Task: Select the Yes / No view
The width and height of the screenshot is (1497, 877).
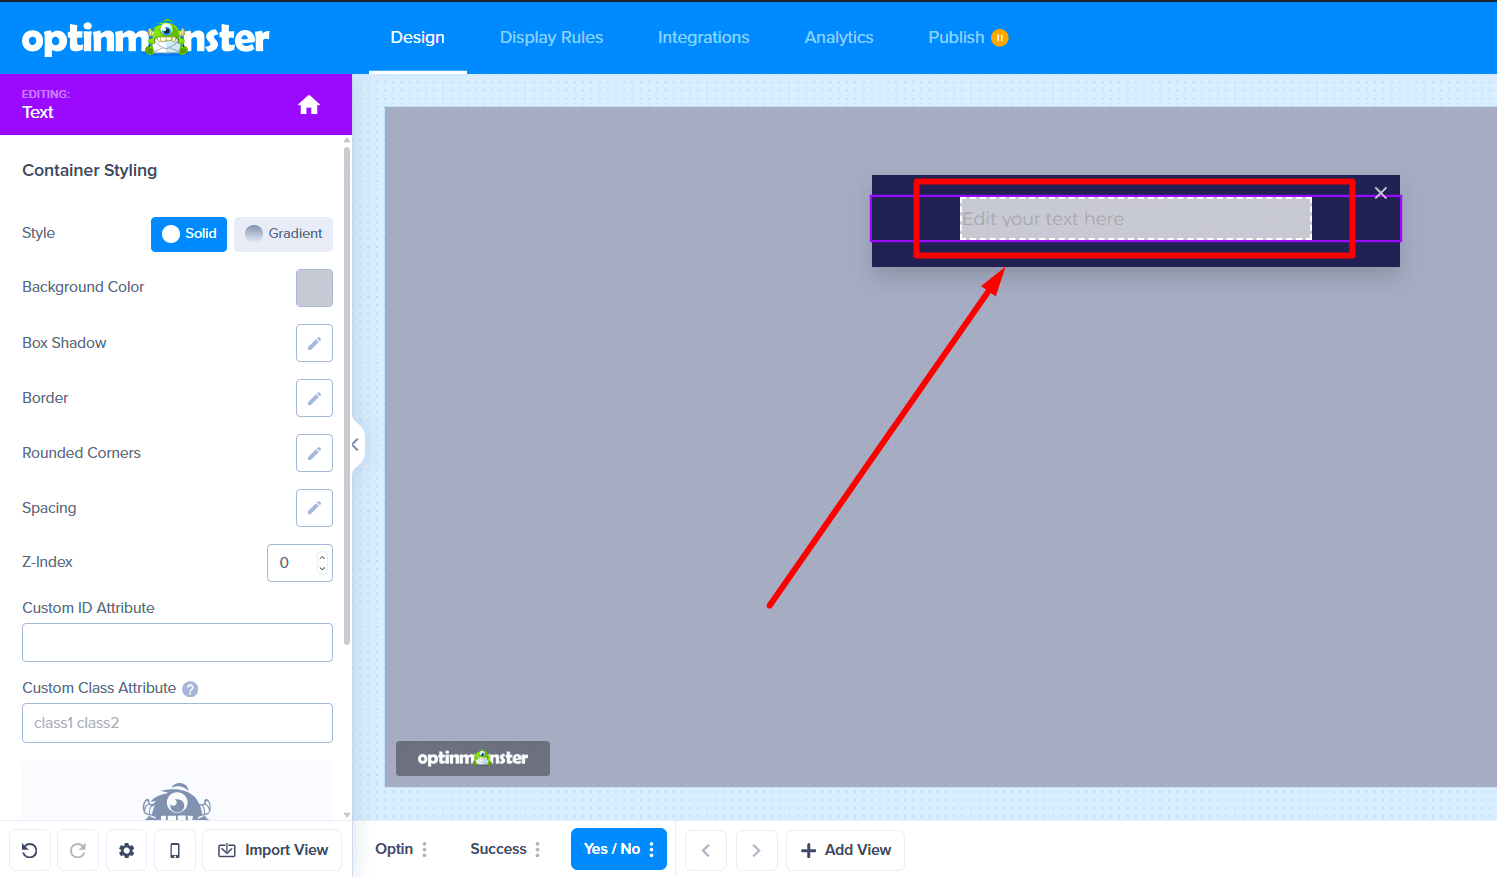Action: (x=612, y=849)
